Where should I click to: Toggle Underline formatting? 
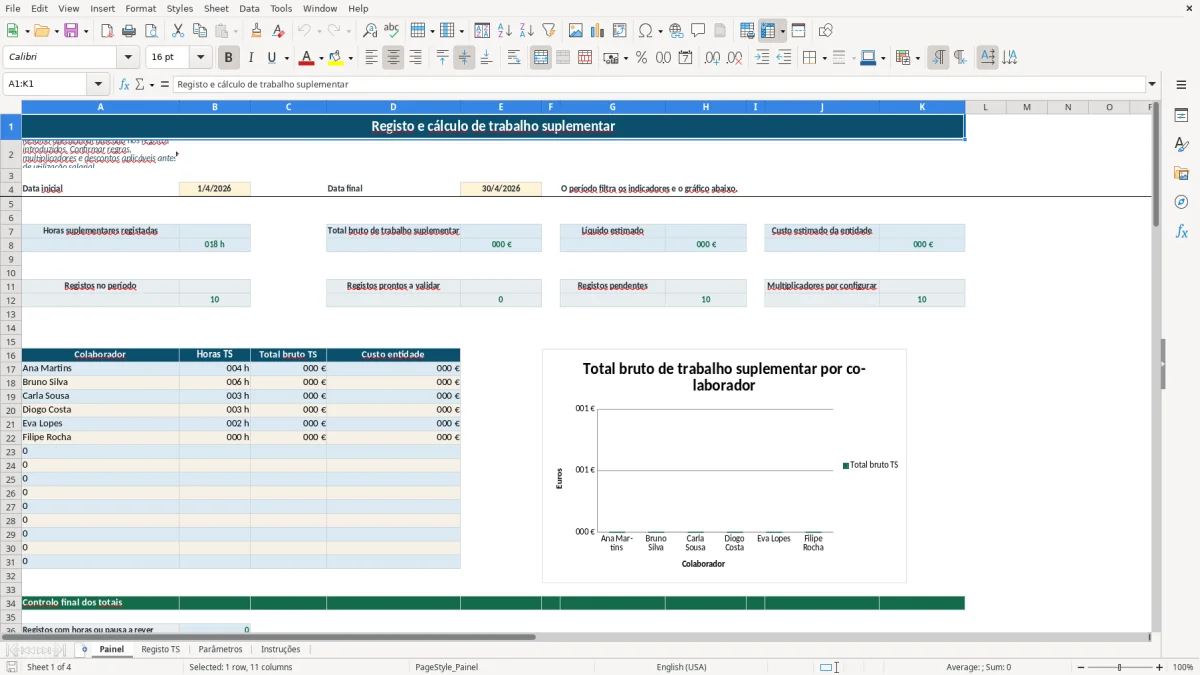(x=271, y=58)
